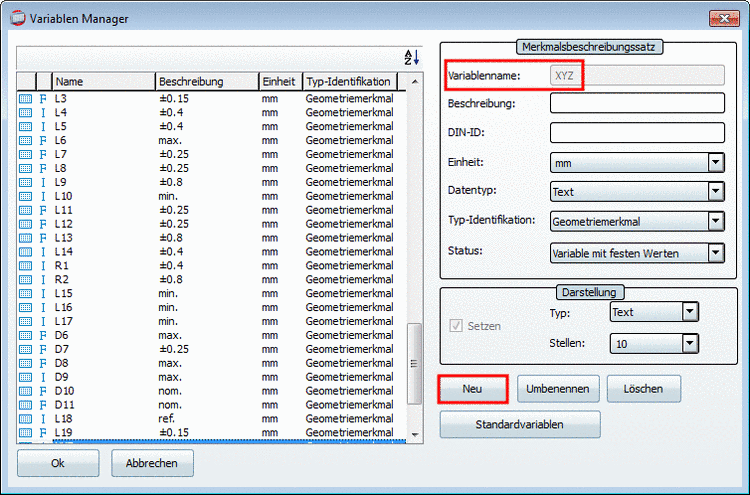Viewport: 750px width, 495px height.
Task: Click the I status icon in row L17
Action: 43,321
